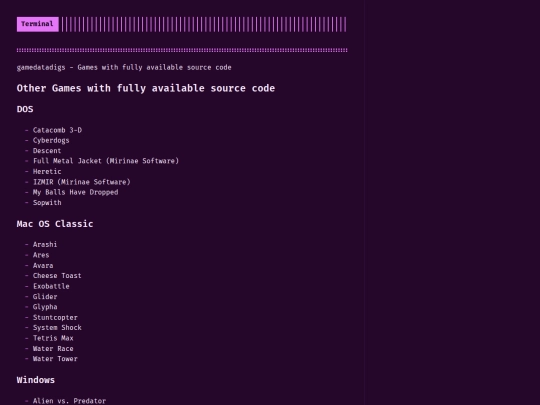
Task: Open the Cyberdogs entry
Action: coord(51,141)
